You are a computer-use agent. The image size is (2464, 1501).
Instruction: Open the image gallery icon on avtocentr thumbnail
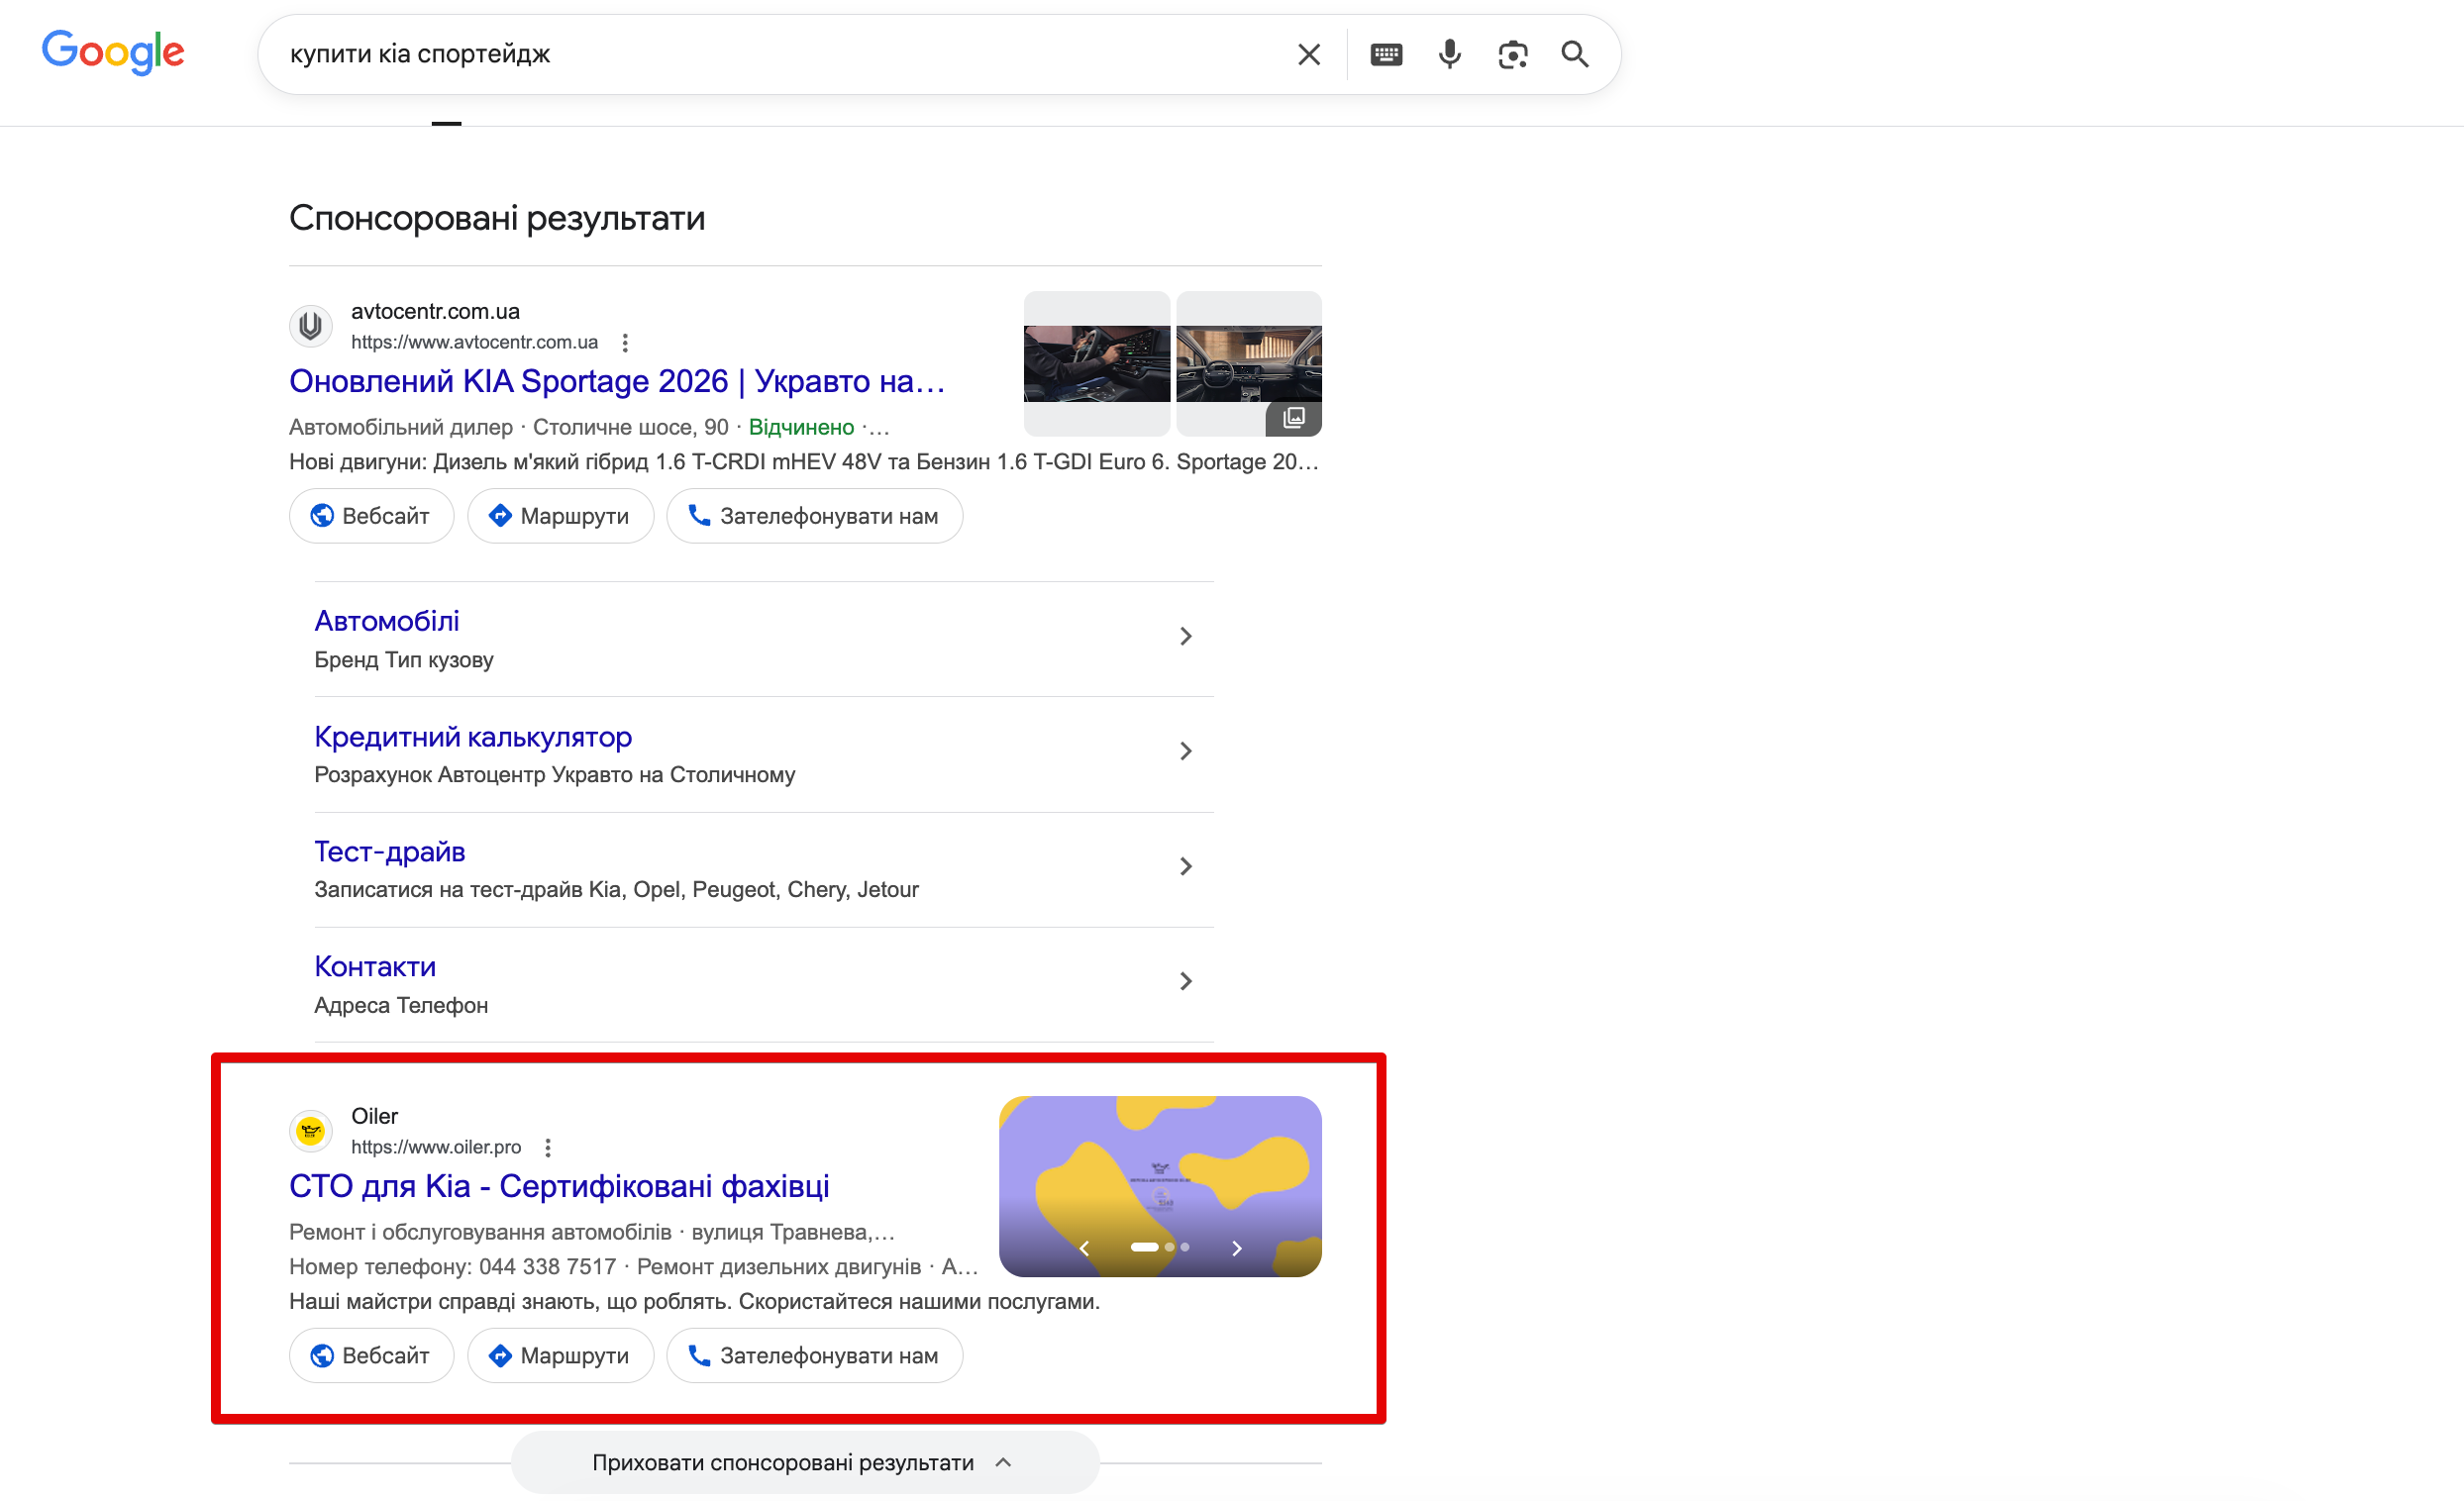(1294, 418)
